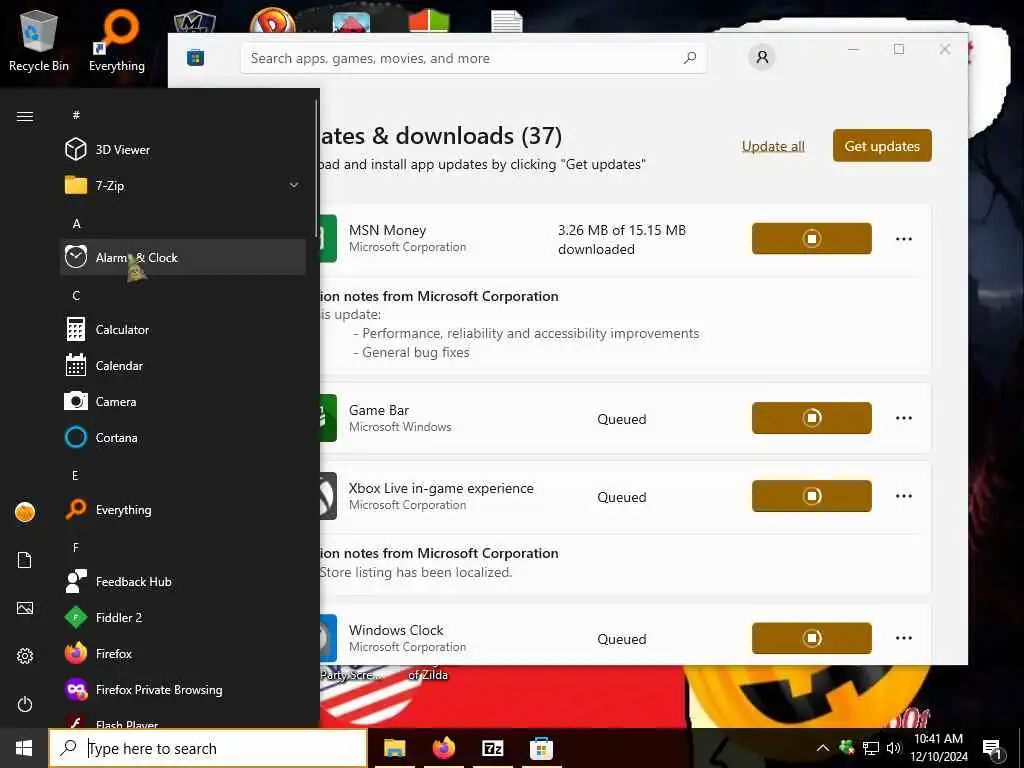Click the Store search magnifier icon
Viewport: 1024px width, 768px height.
tap(690, 58)
